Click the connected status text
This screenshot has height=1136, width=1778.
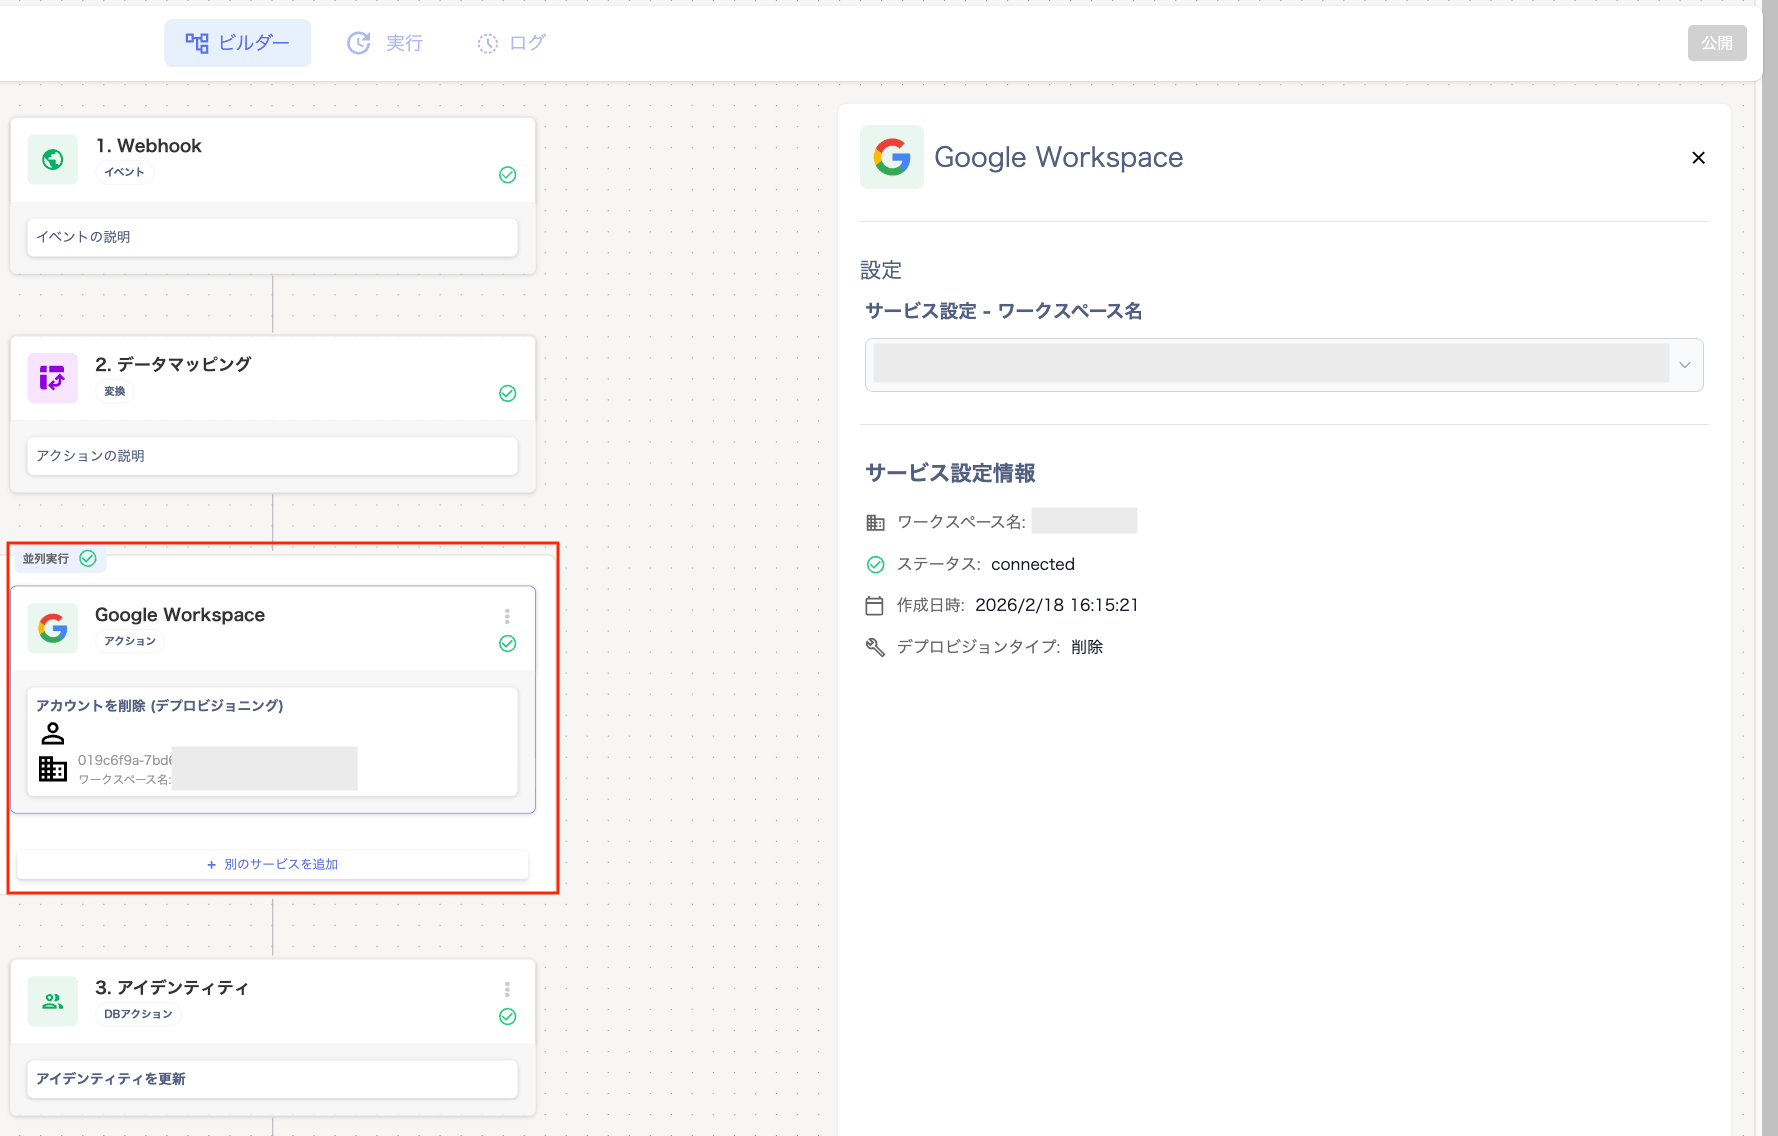1033,564
